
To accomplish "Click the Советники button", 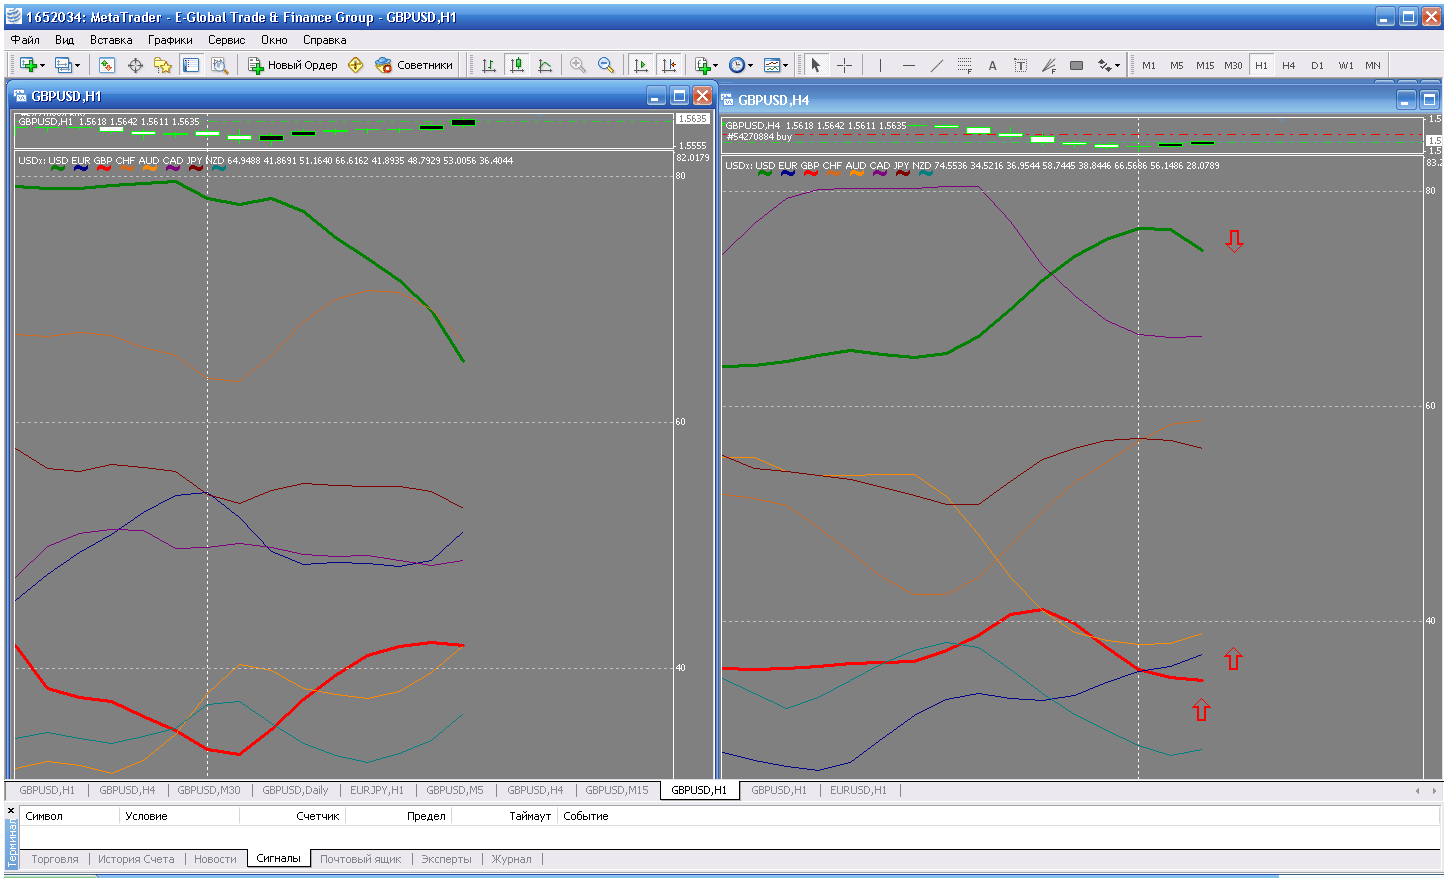I will 414,65.
